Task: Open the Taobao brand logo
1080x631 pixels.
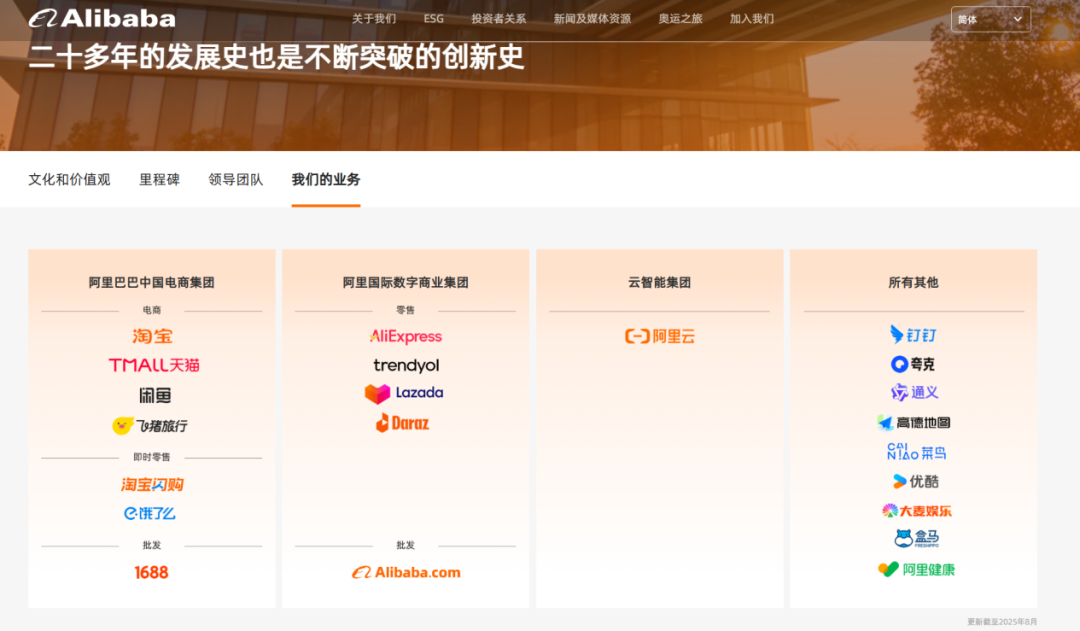Action: point(152,336)
